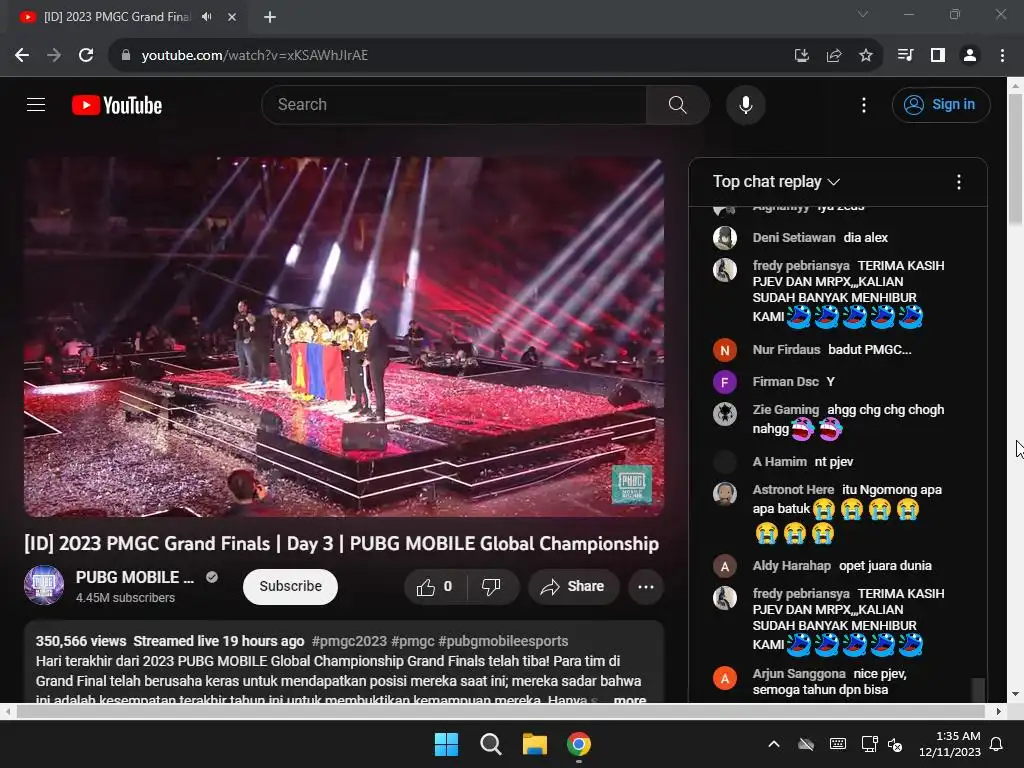1024x768 pixels.
Task: Click the horizontal scrollbar at bottom
Action: coord(500,712)
